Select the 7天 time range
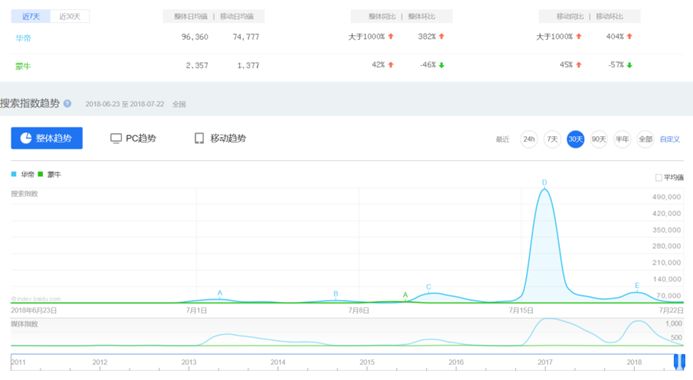This screenshot has height=380, width=693. [x=552, y=139]
